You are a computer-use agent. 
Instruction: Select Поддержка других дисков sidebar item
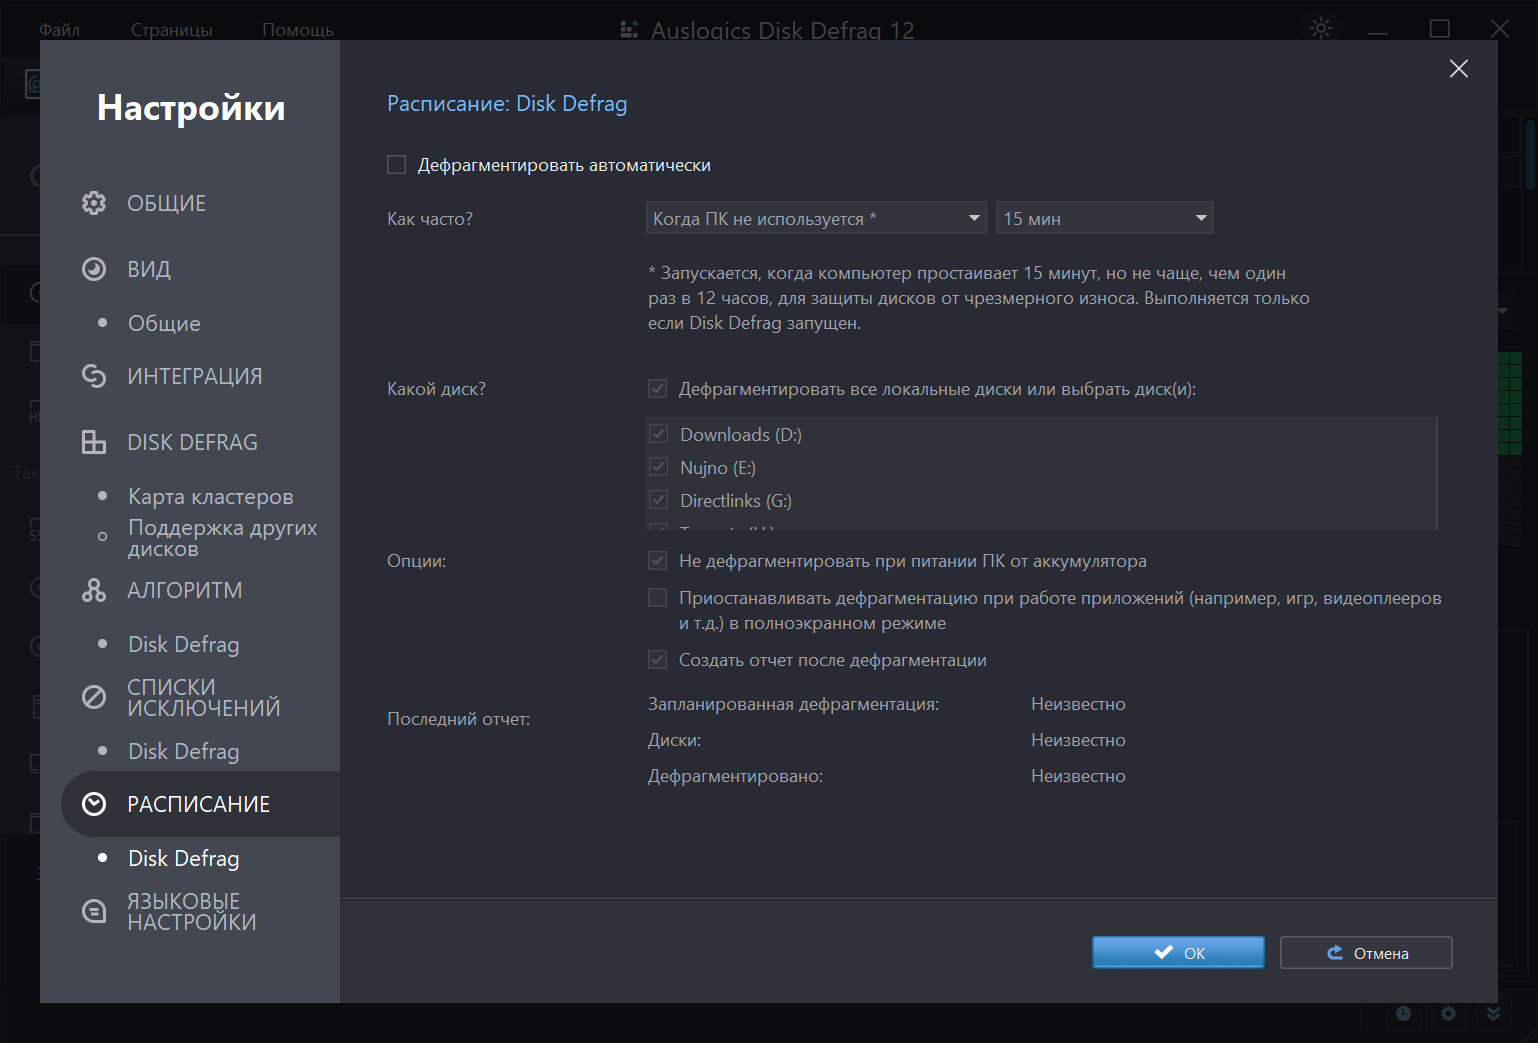point(222,538)
